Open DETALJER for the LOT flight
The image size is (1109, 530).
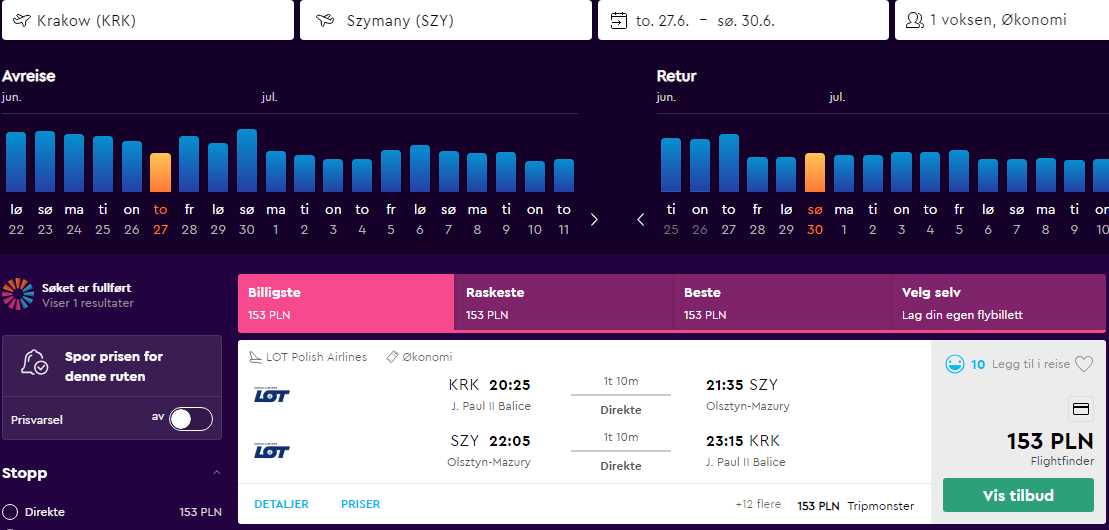click(x=281, y=505)
